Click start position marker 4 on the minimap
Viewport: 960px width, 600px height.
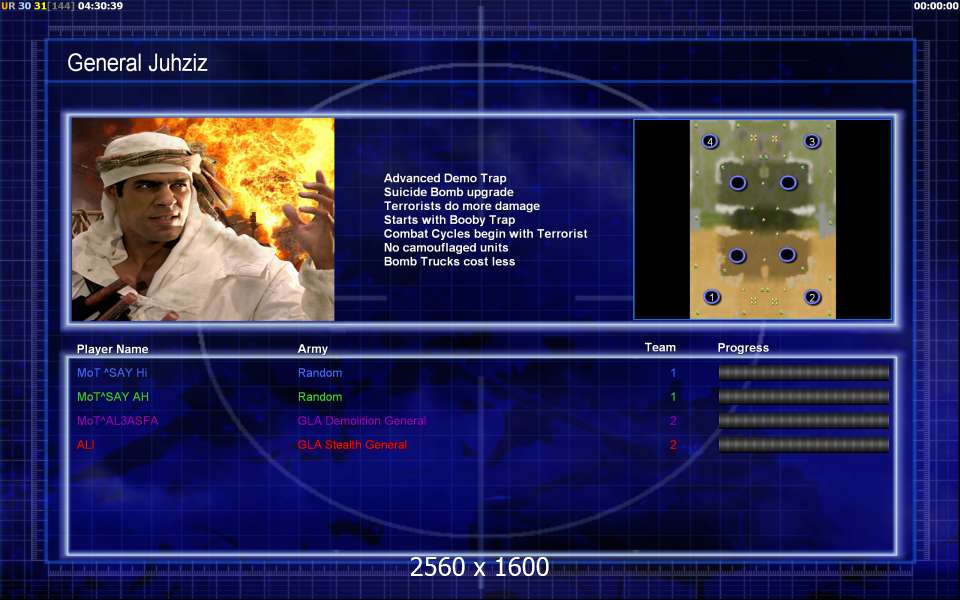(710, 141)
